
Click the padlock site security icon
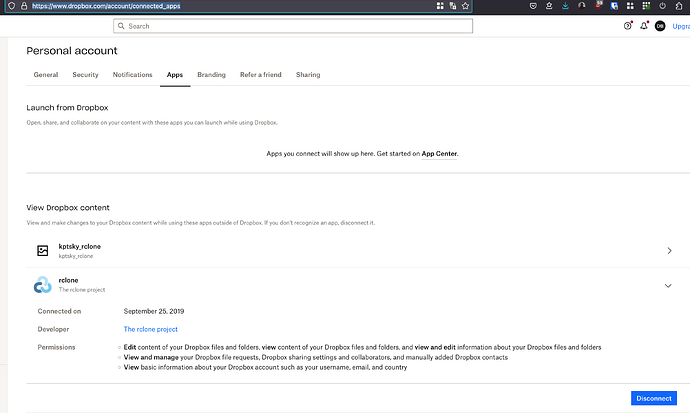23,6
